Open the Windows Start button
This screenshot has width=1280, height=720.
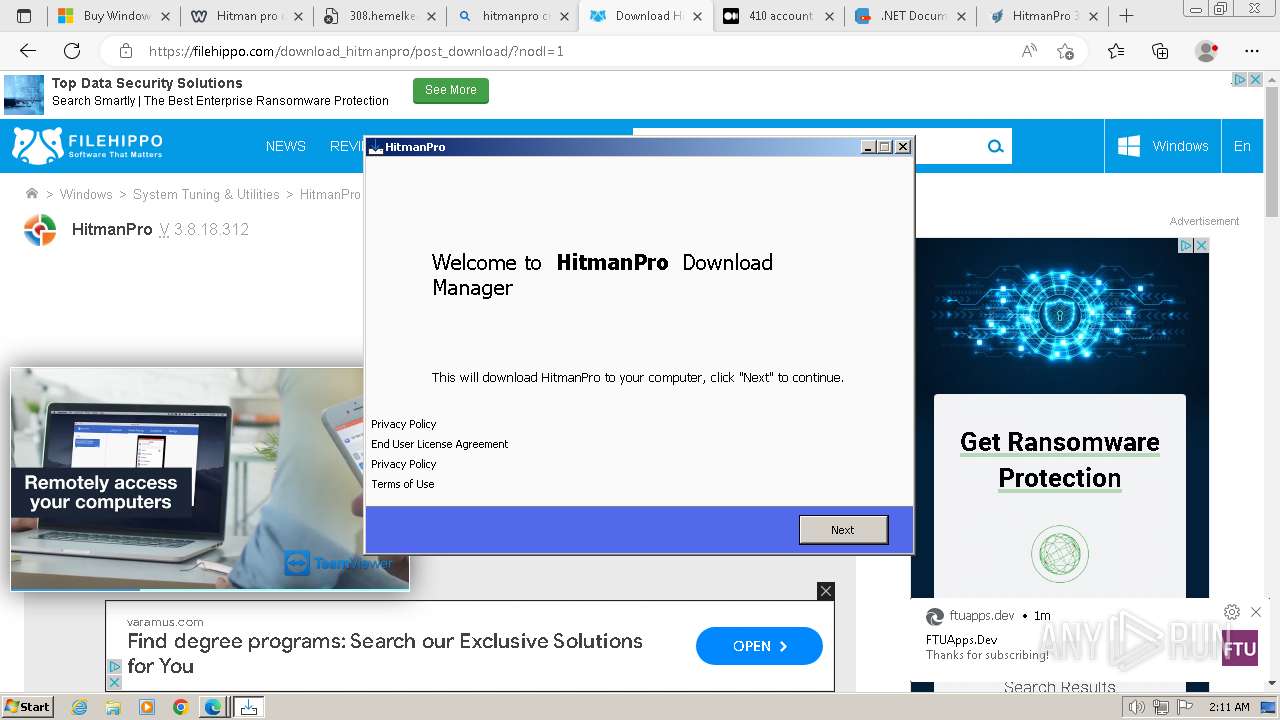click(28, 706)
